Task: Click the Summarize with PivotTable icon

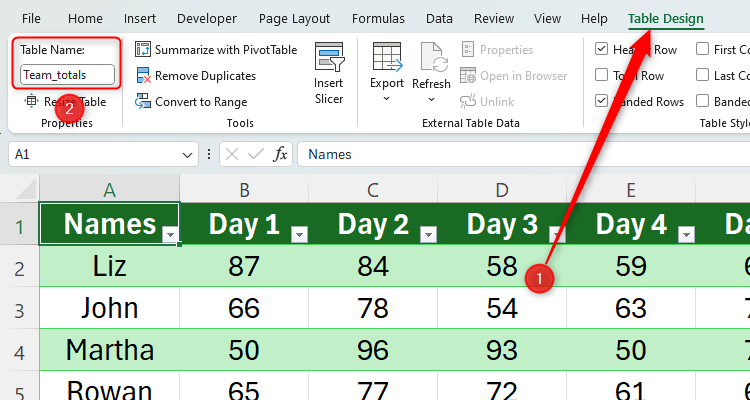Action: point(143,49)
